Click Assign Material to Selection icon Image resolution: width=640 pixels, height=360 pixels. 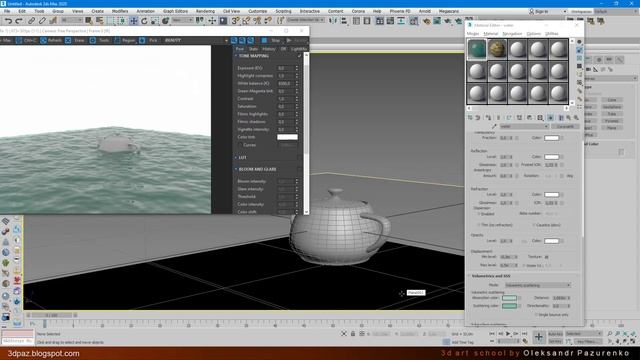pyautogui.click(x=488, y=118)
